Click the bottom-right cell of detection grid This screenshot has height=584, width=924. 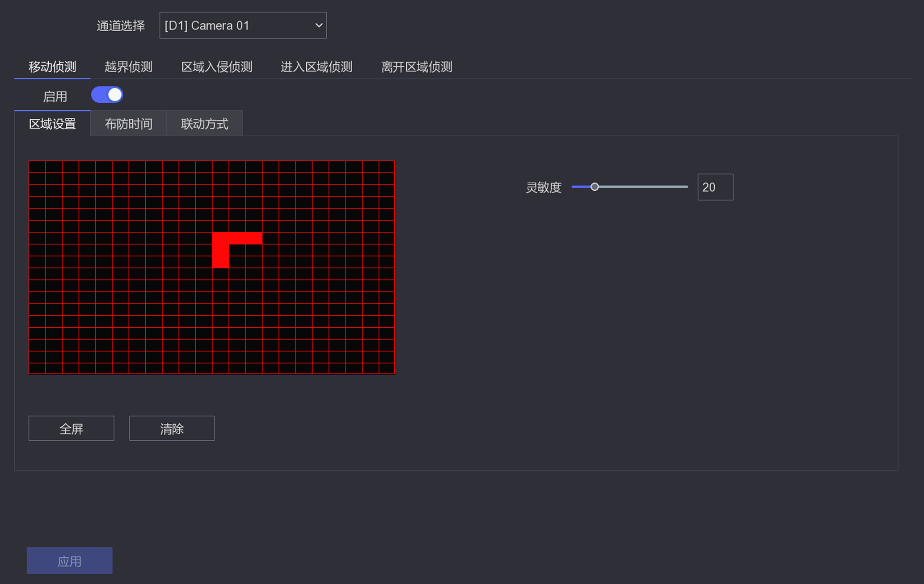[387, 368]
